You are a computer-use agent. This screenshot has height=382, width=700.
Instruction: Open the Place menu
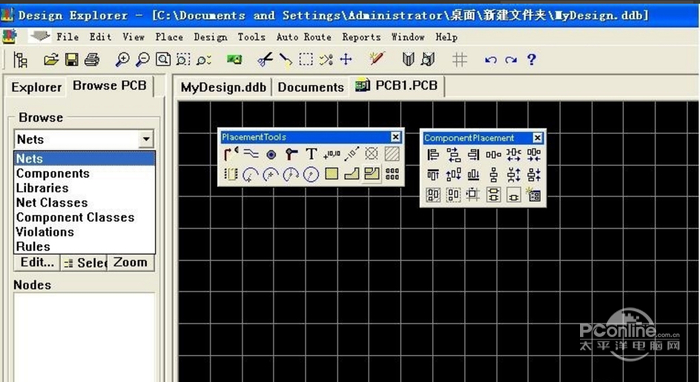pos(169,37)
